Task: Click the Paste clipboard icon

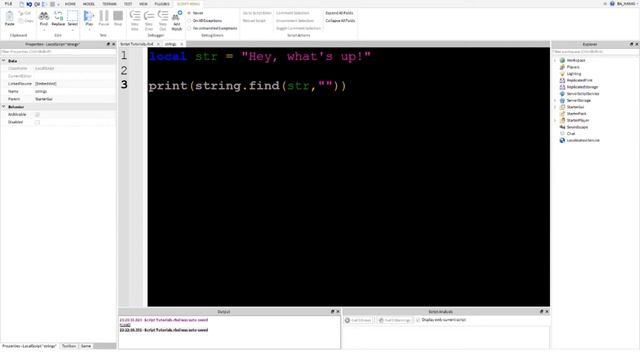Action: point(9,16)
